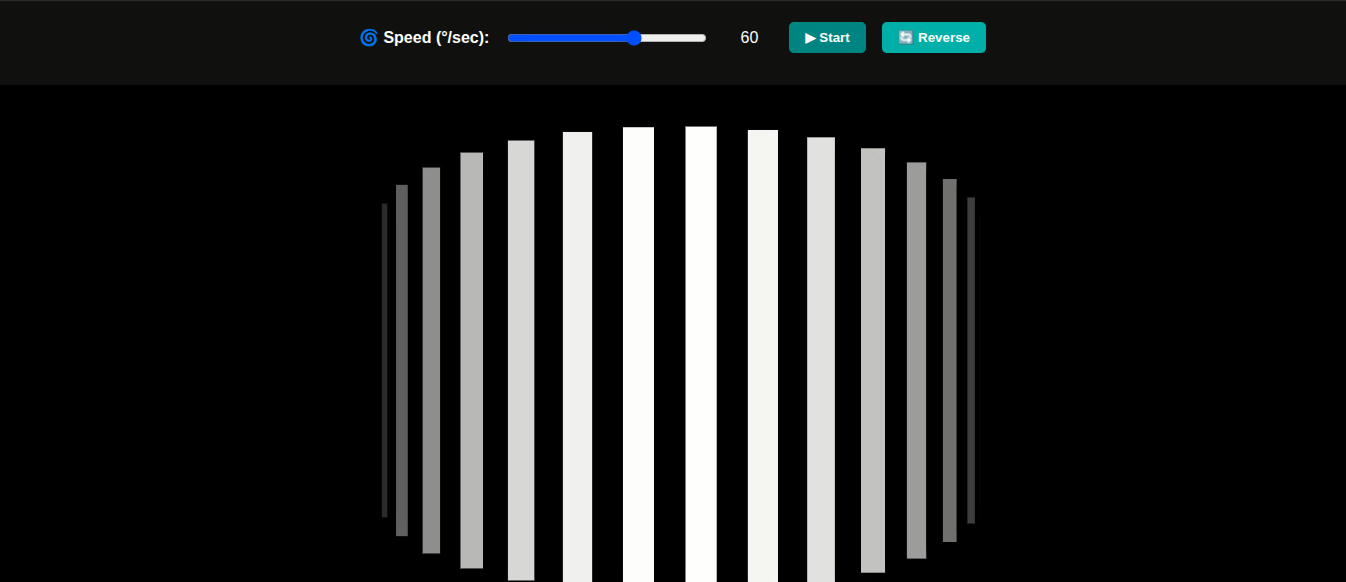Select the sixth bar from the left
The image size is (1346, 582).
click(577, 360)
